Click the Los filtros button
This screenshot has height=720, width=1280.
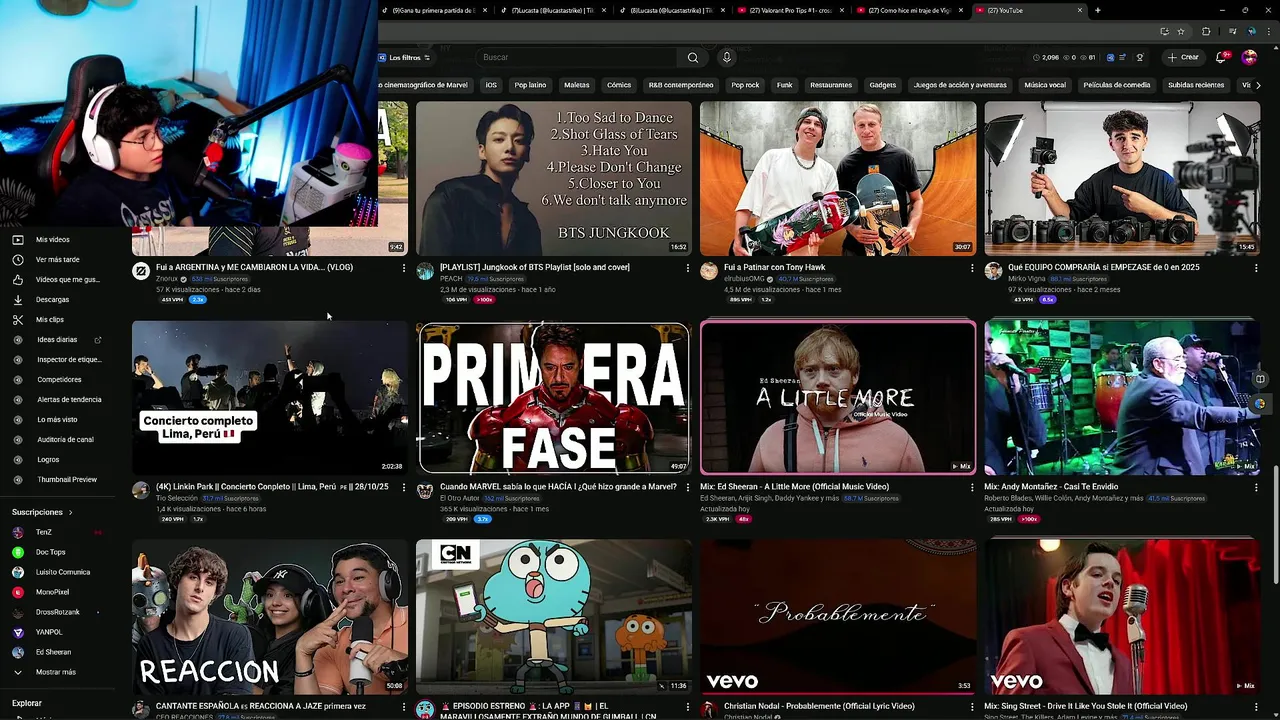click(x=405, y=58)
